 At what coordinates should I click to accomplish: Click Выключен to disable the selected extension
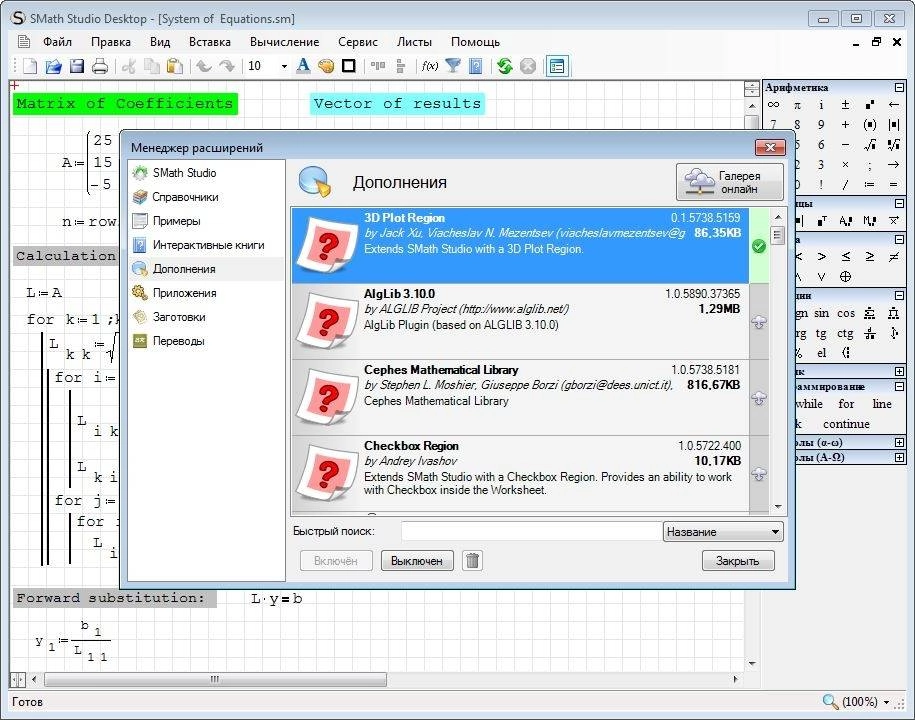click(x=417, y=561)
